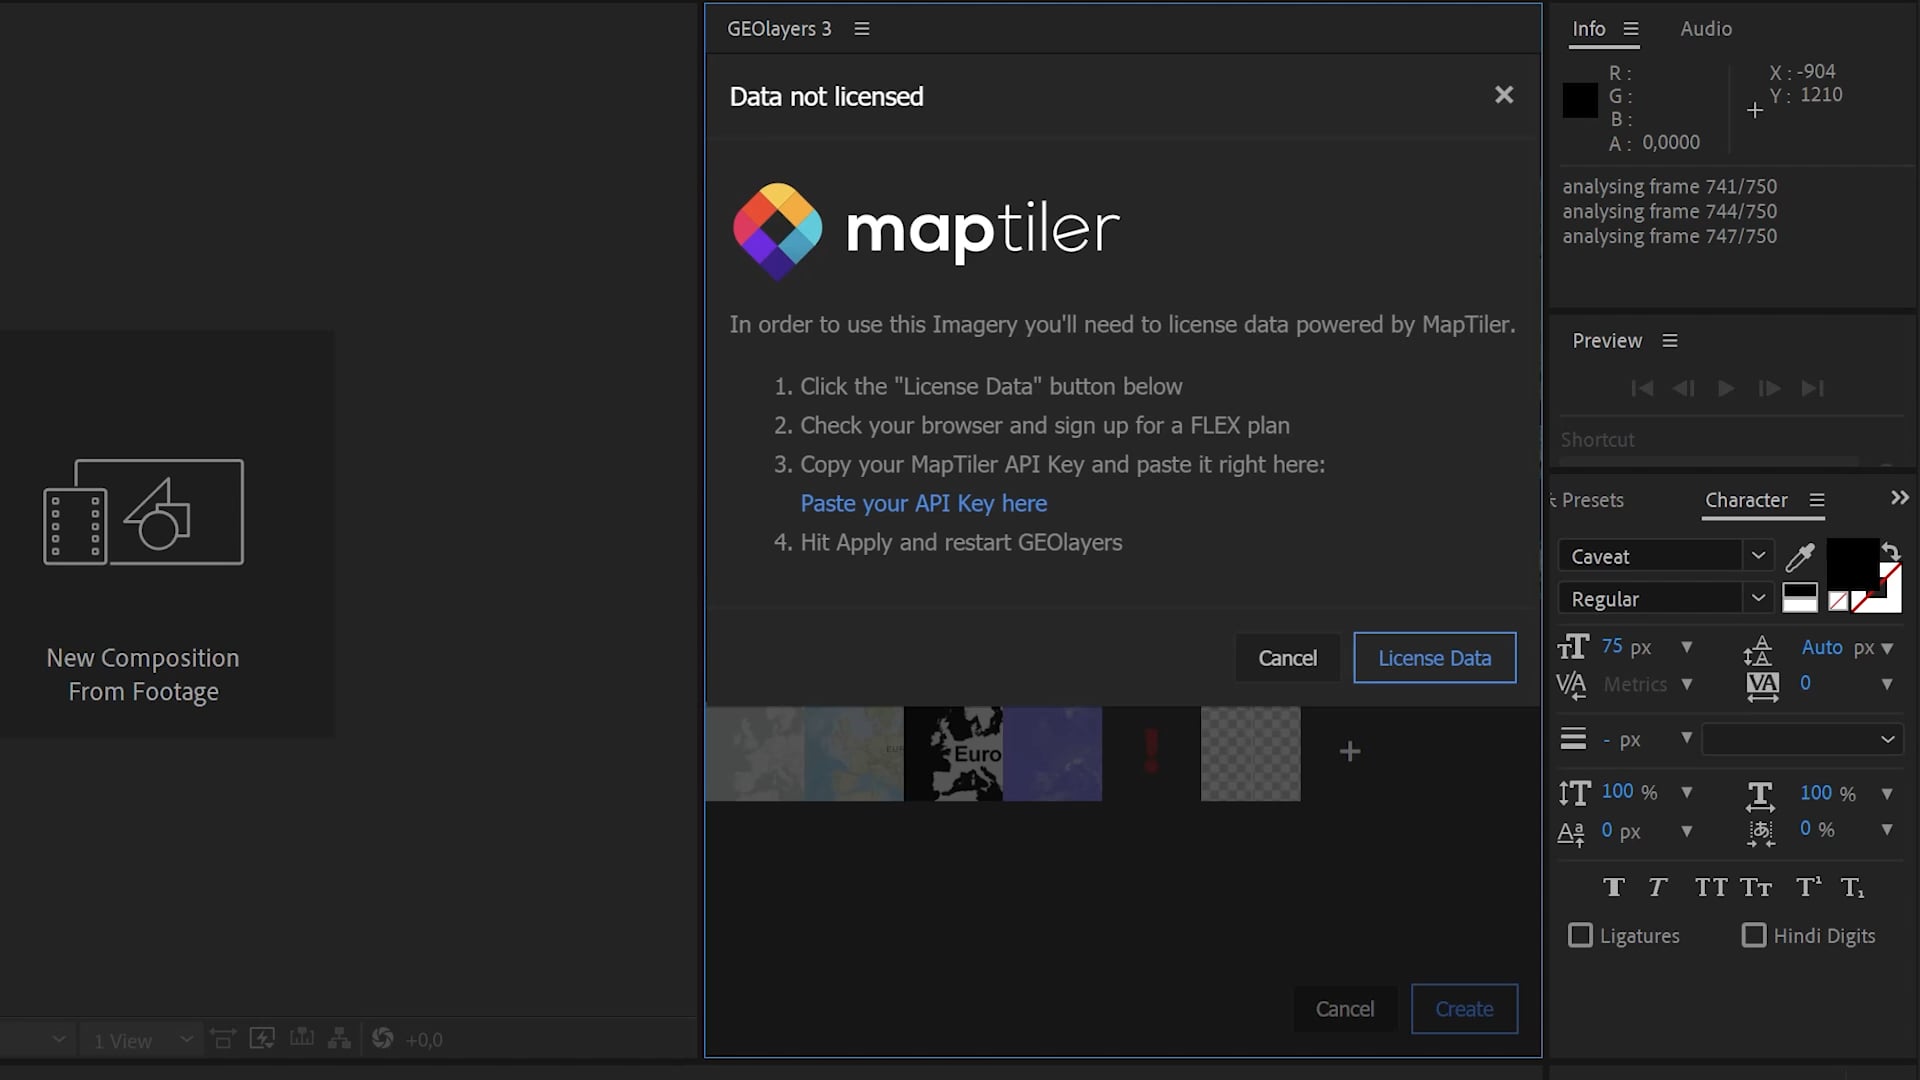Viewport: 1920px width, 1080px height.
Task: Open the Regular font style dropdown
Action: pos(1759,597)
